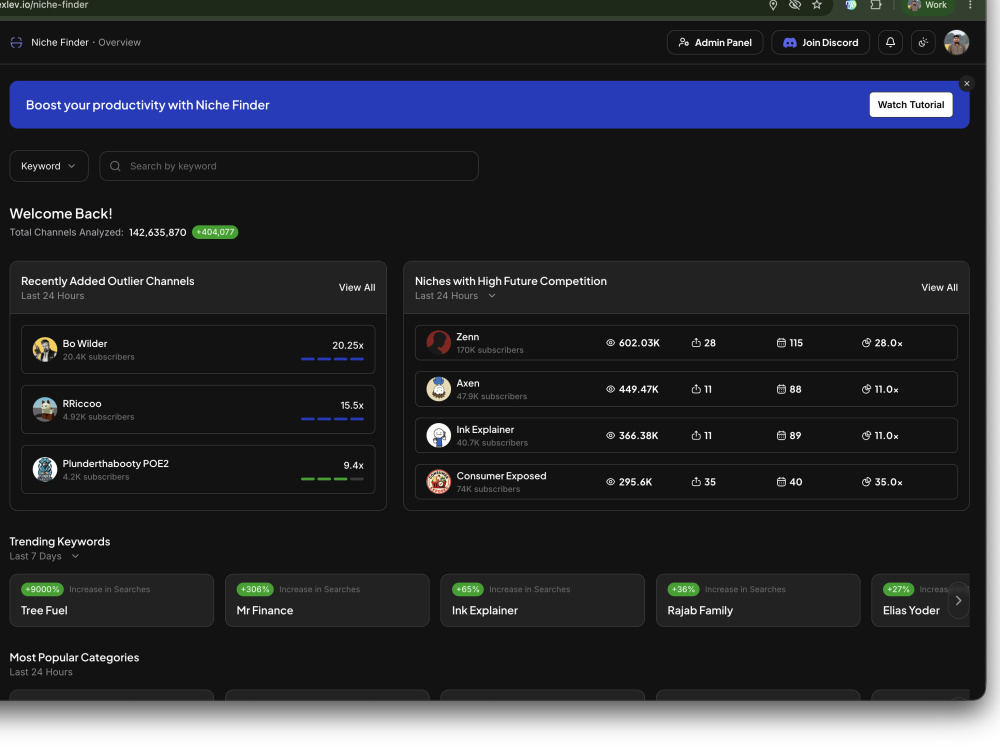Show next trending keywords with arrow
Screen dimensions: 1000x750
click(958, 601)
